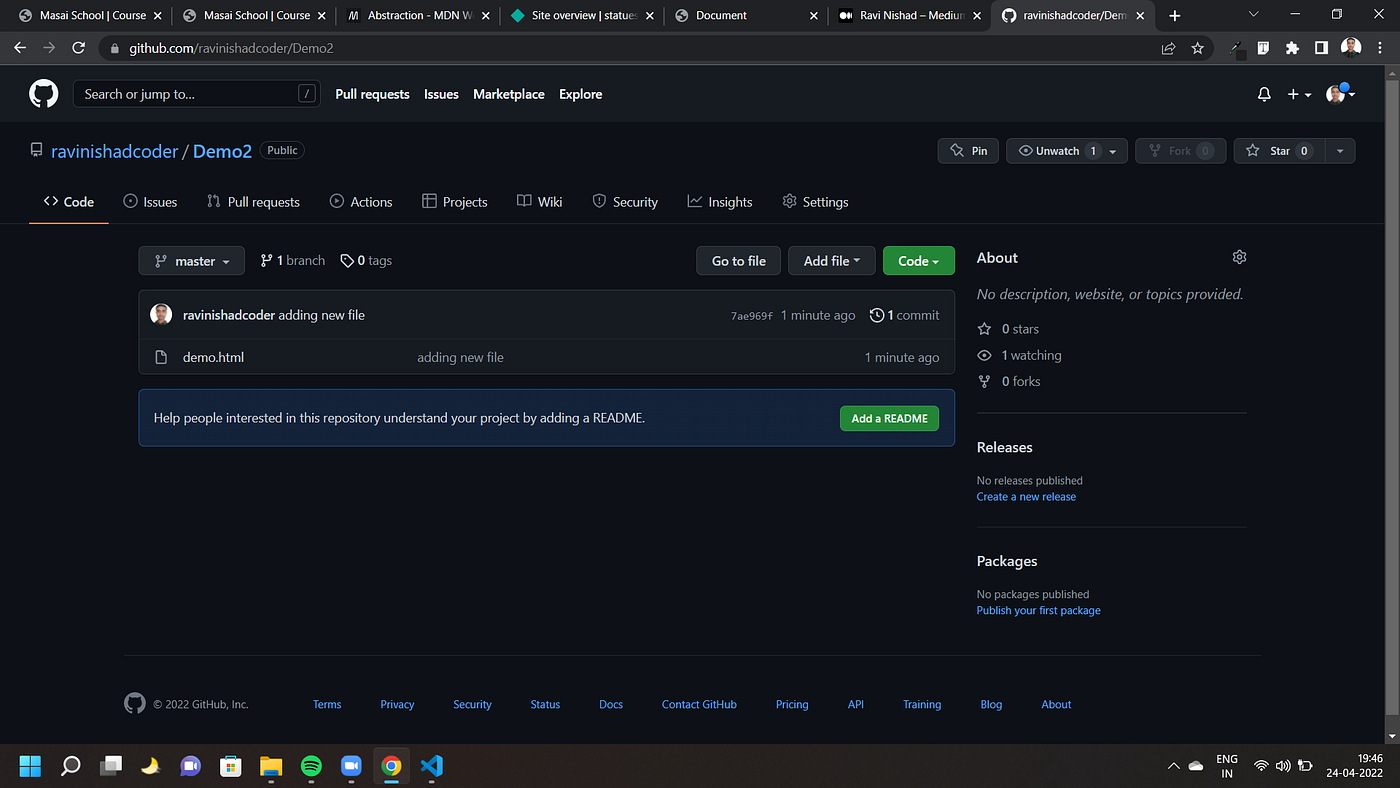Click the repository bookmark icon beside ravinishadcoder

[36, 149]
